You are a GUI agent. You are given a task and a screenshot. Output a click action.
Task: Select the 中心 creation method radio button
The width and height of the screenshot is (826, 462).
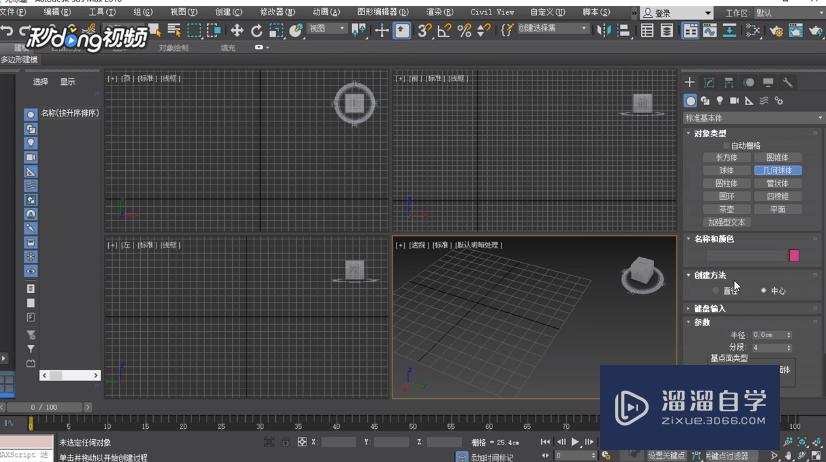pyautogui.click(x=764, y=290)
